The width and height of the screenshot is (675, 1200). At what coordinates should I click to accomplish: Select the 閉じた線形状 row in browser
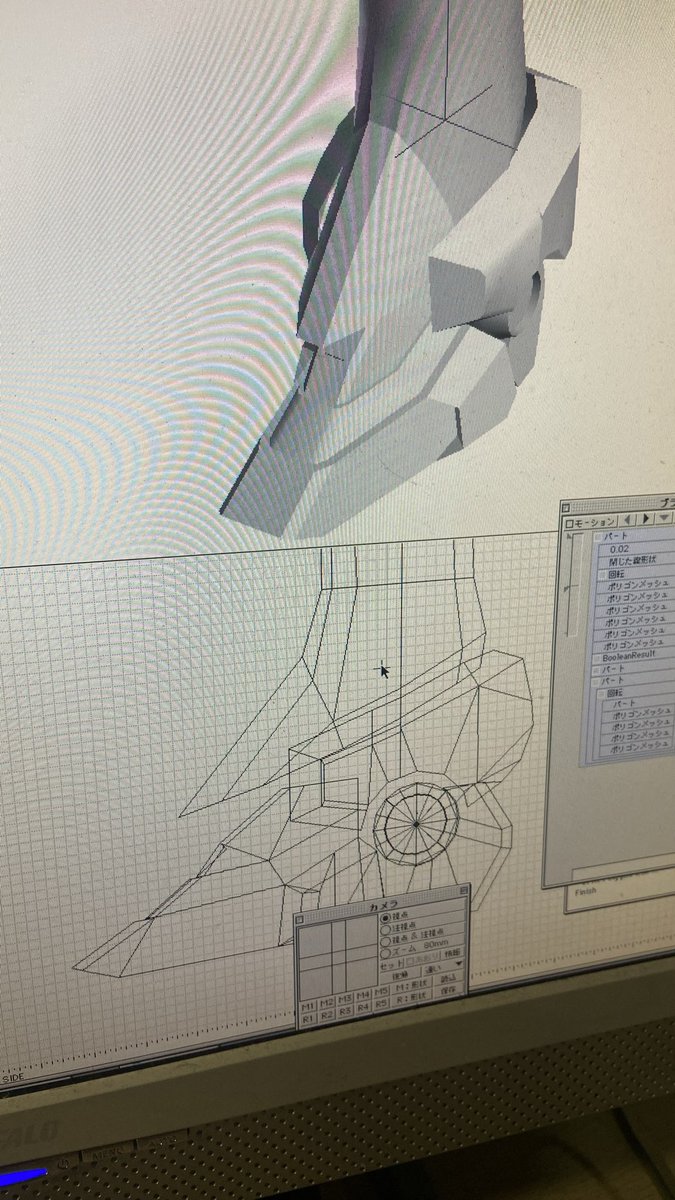(x=637, y=561)
